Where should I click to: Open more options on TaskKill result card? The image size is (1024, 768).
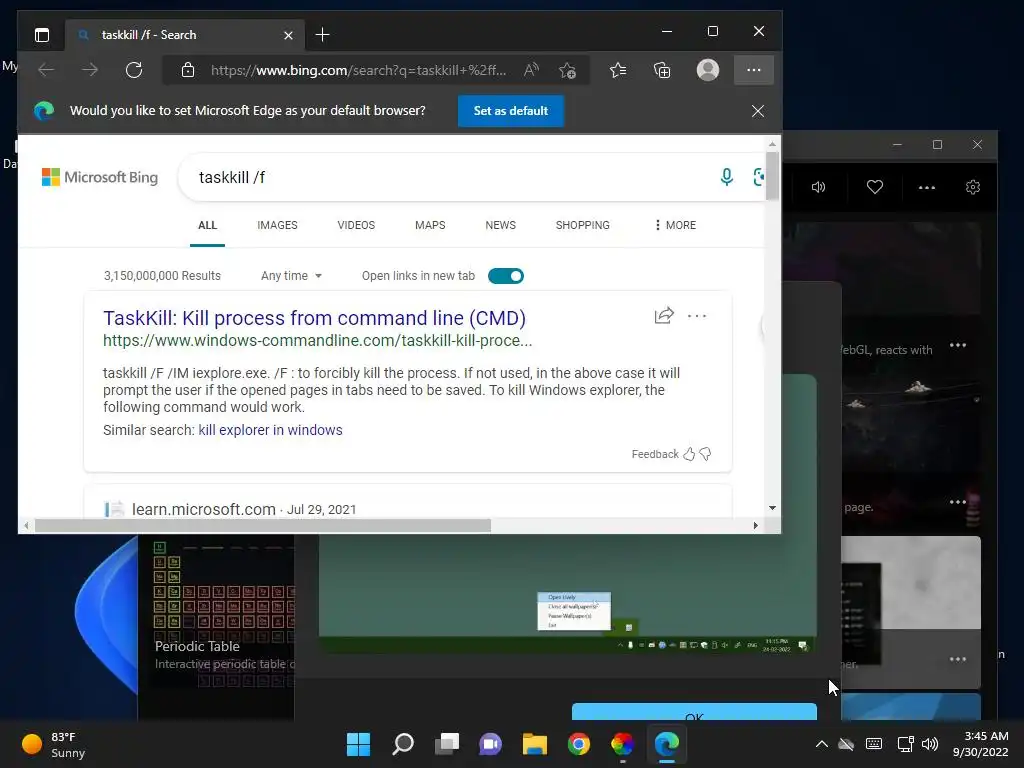pyautogui.click(x=697, y=316)
